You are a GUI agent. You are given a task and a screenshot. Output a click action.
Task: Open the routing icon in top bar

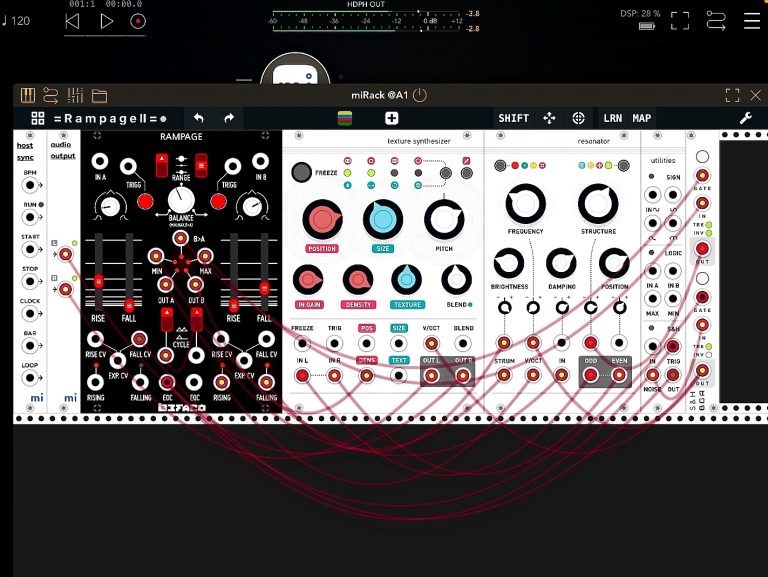pyautogui.click(x=716, y=21)
